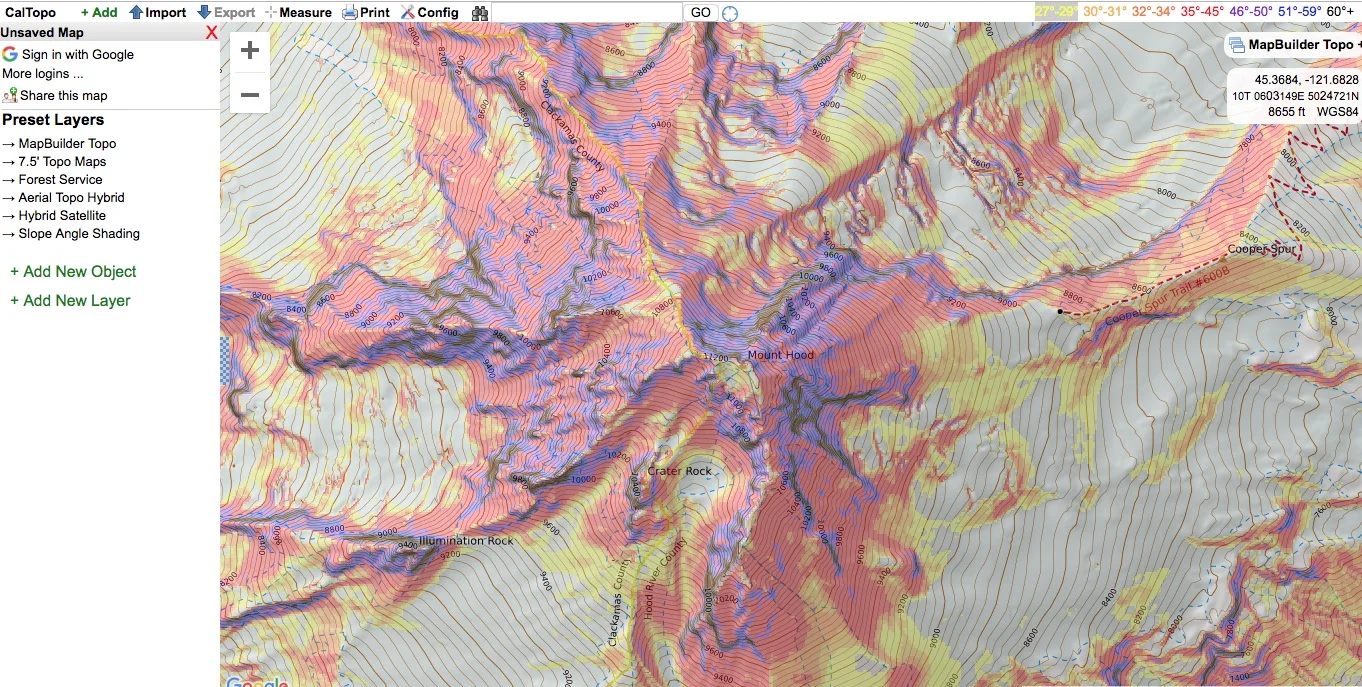Click the 32°-34° slope legend swatch
The width and height of the screenshot is (1362, 687).
[1153, 12]
